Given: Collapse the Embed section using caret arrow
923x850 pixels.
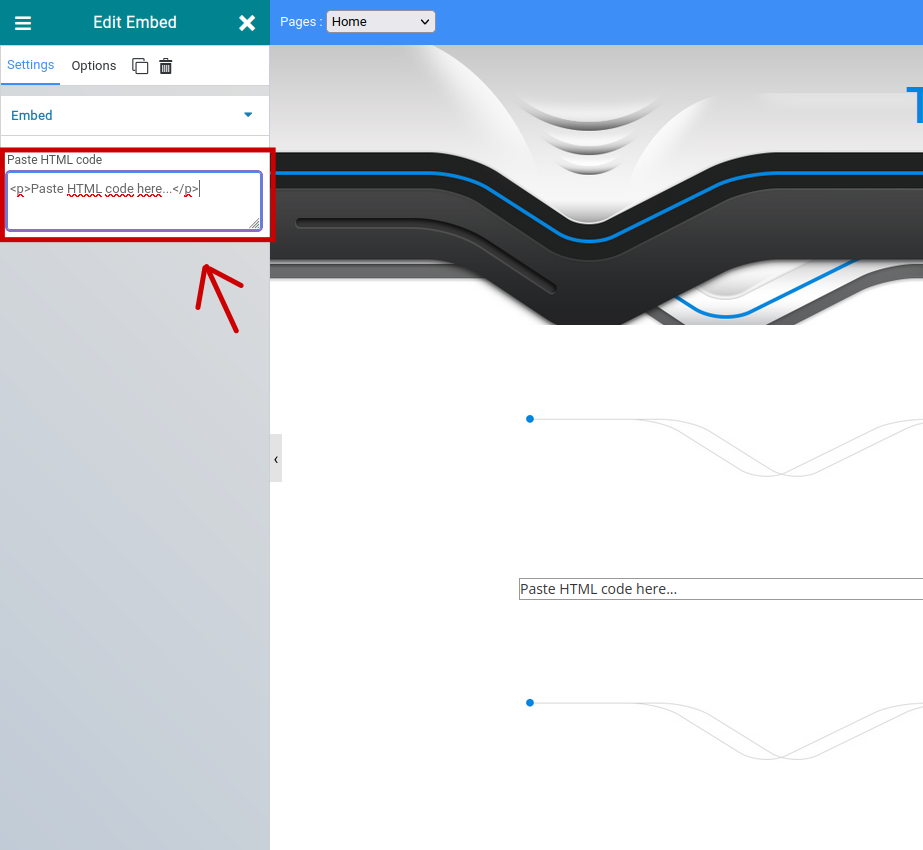Looking at the screenshot, I should 248,115.
